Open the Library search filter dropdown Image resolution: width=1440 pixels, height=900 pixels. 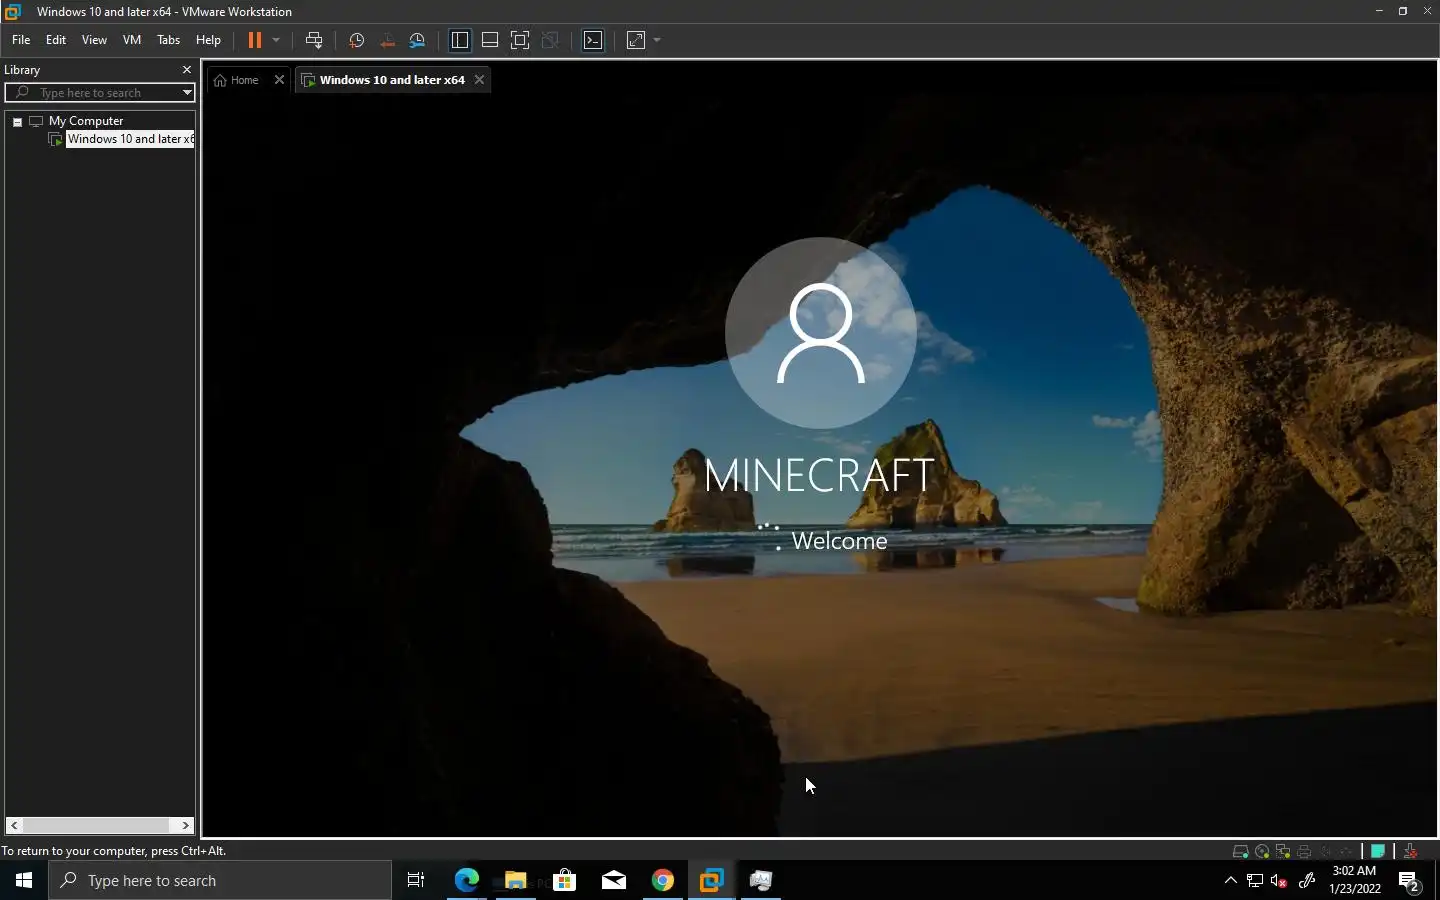[187, 93]
